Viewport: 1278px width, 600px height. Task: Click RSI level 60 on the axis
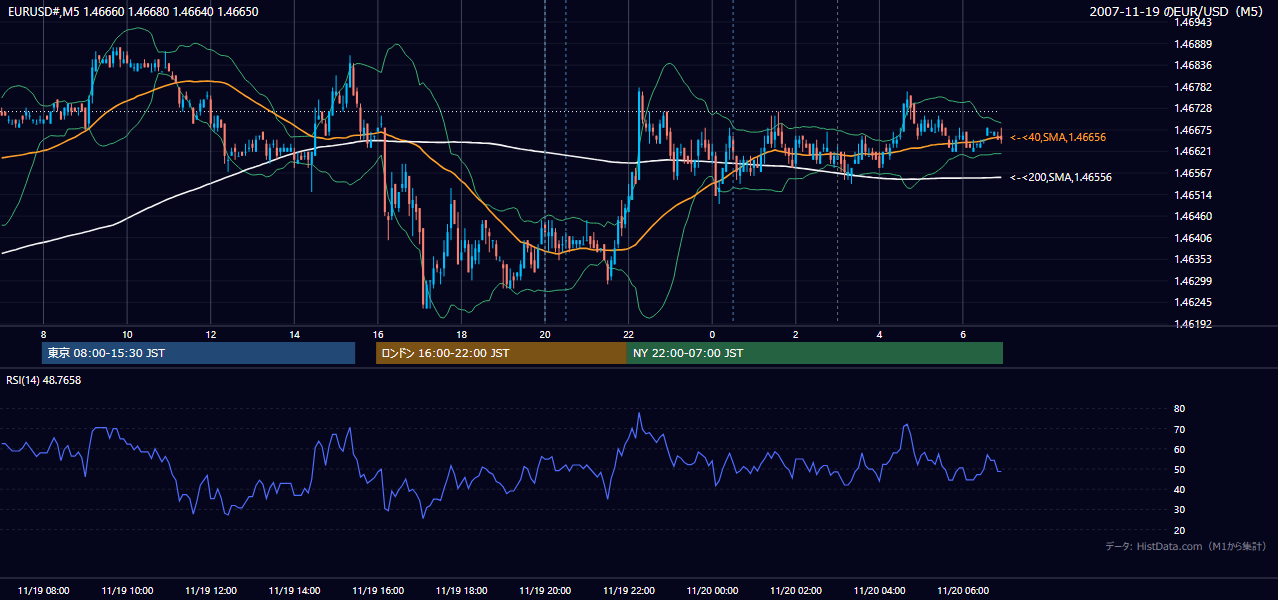click(x=1179, y=449)
